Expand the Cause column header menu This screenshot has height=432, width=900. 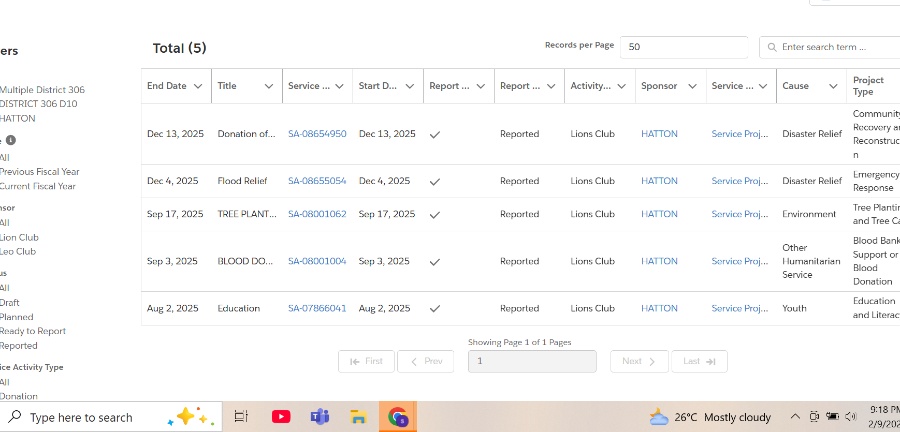tap(833, 86)
